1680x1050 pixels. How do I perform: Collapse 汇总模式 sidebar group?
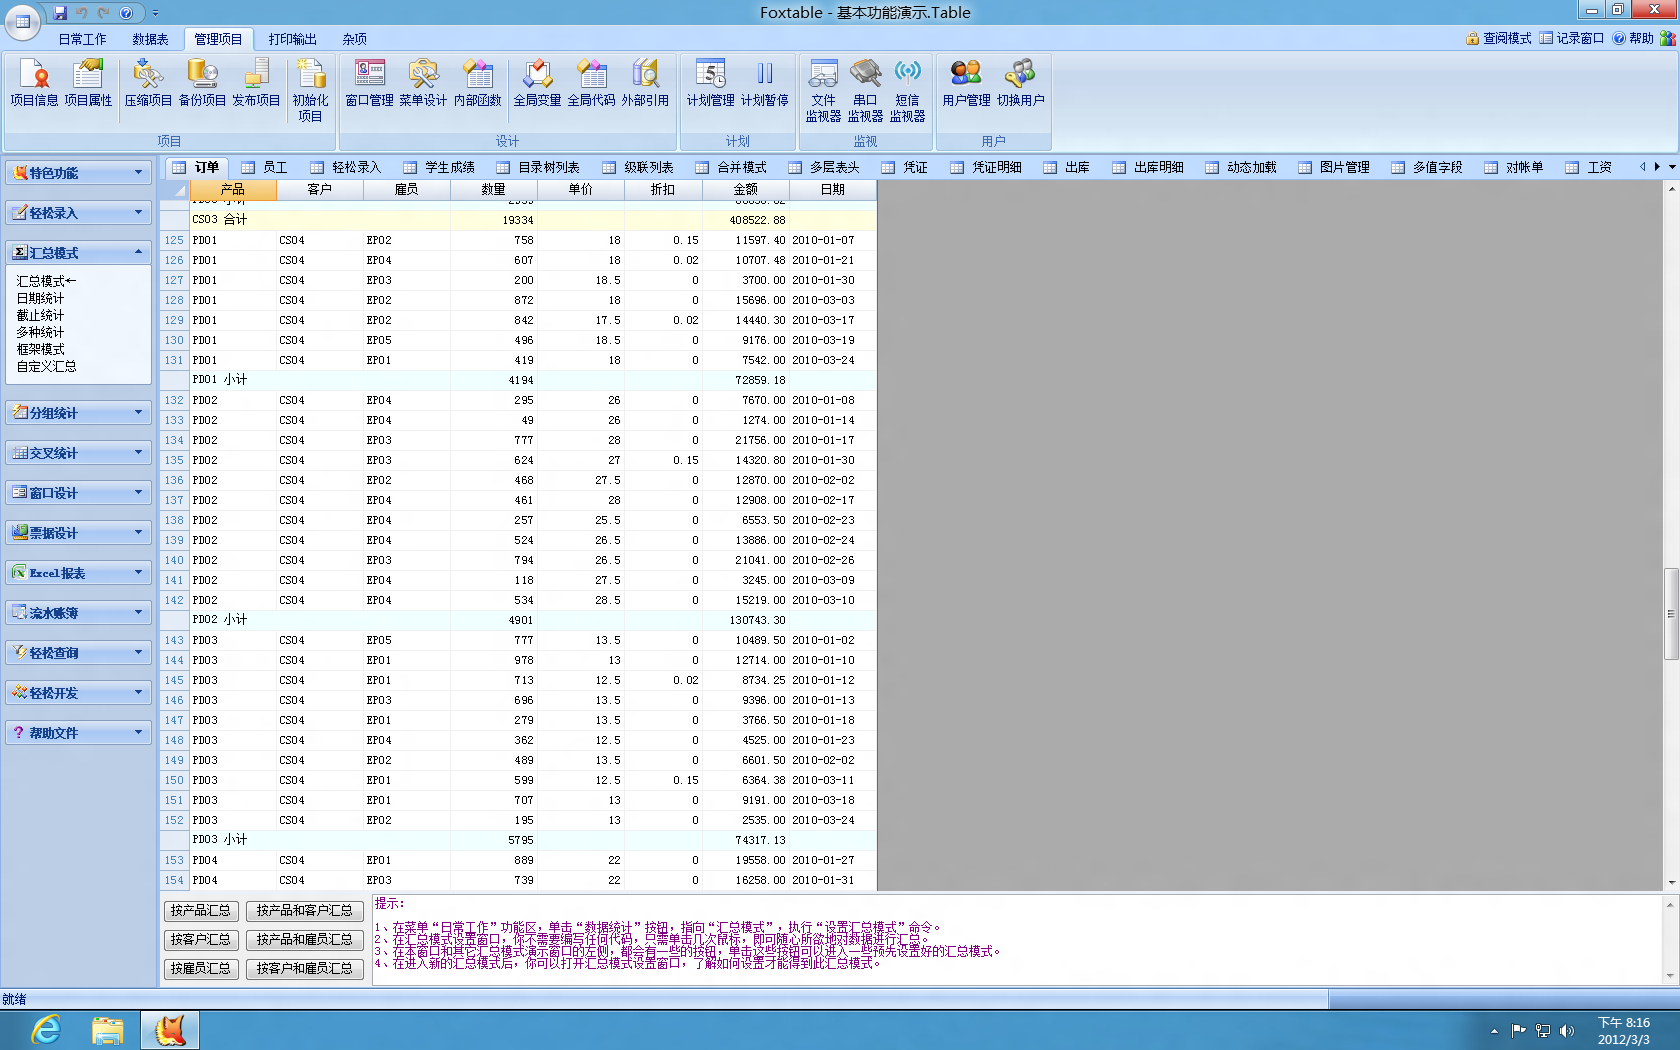pos(78,252)
